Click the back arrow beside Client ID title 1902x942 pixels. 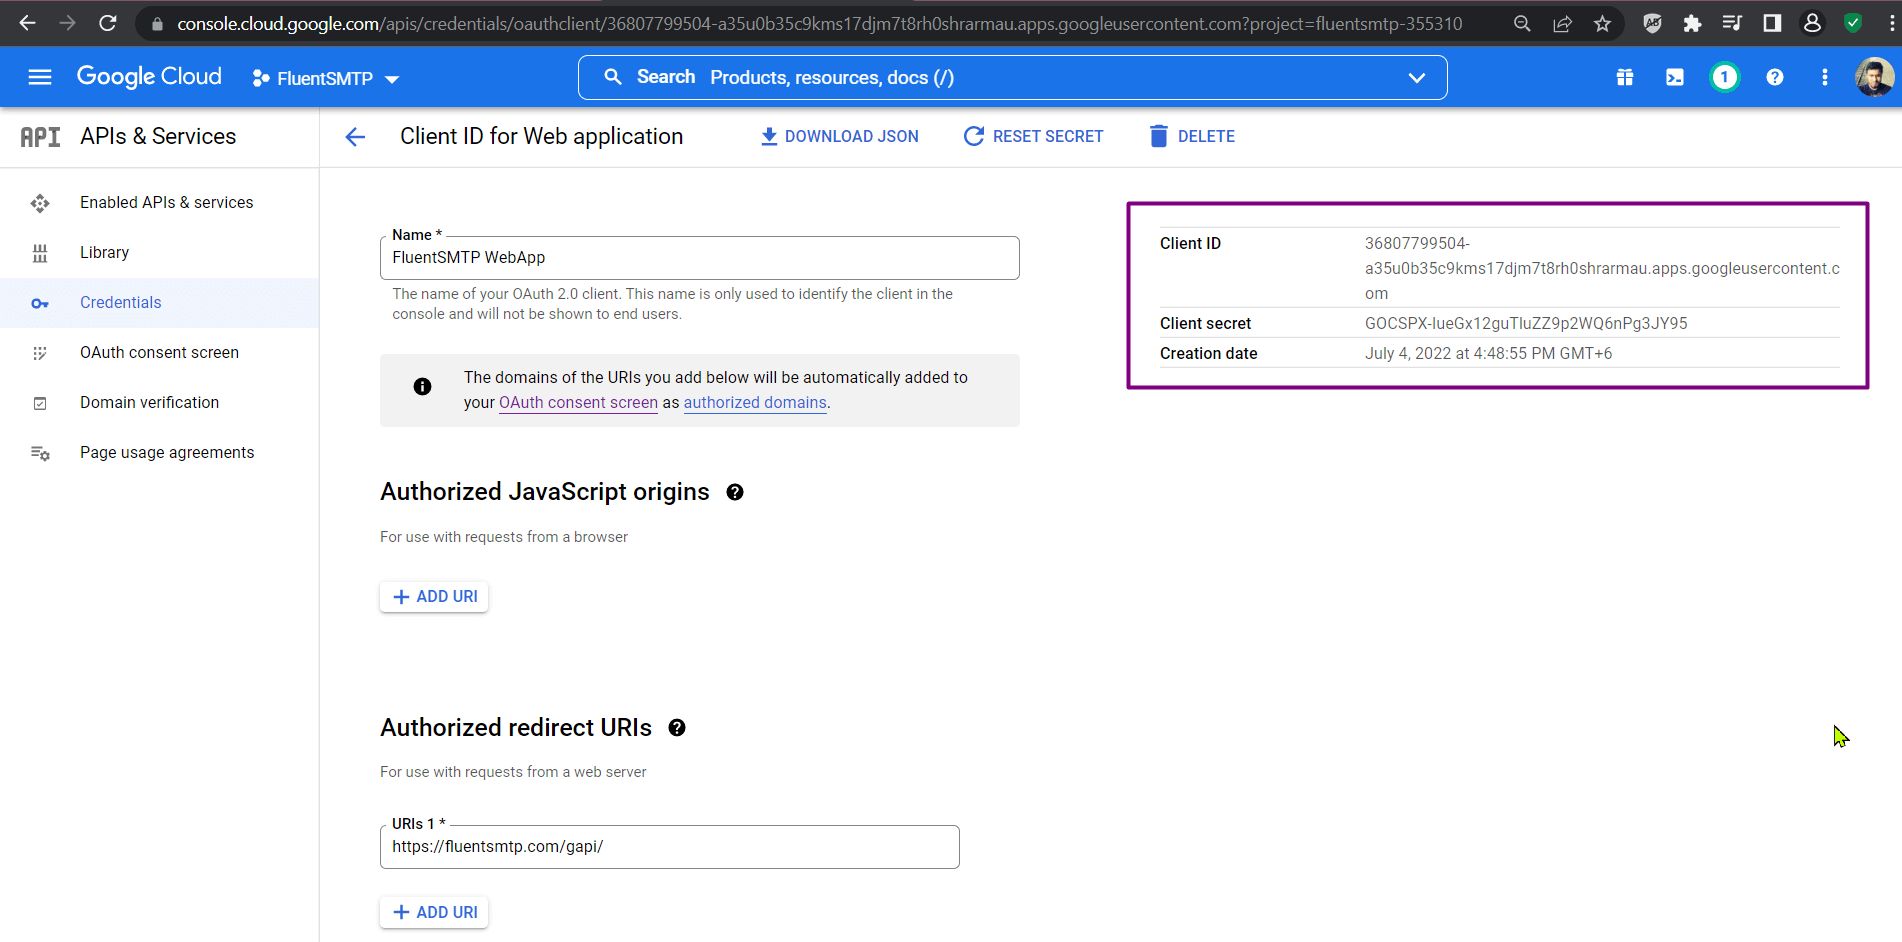pos(355,137)
